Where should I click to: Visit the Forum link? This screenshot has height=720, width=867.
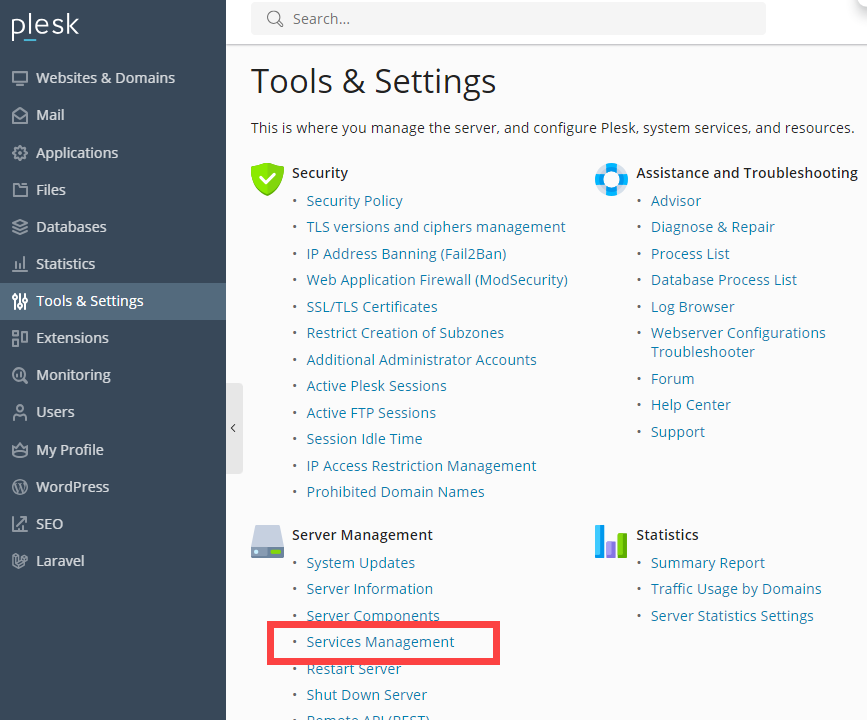pos(672,379)
